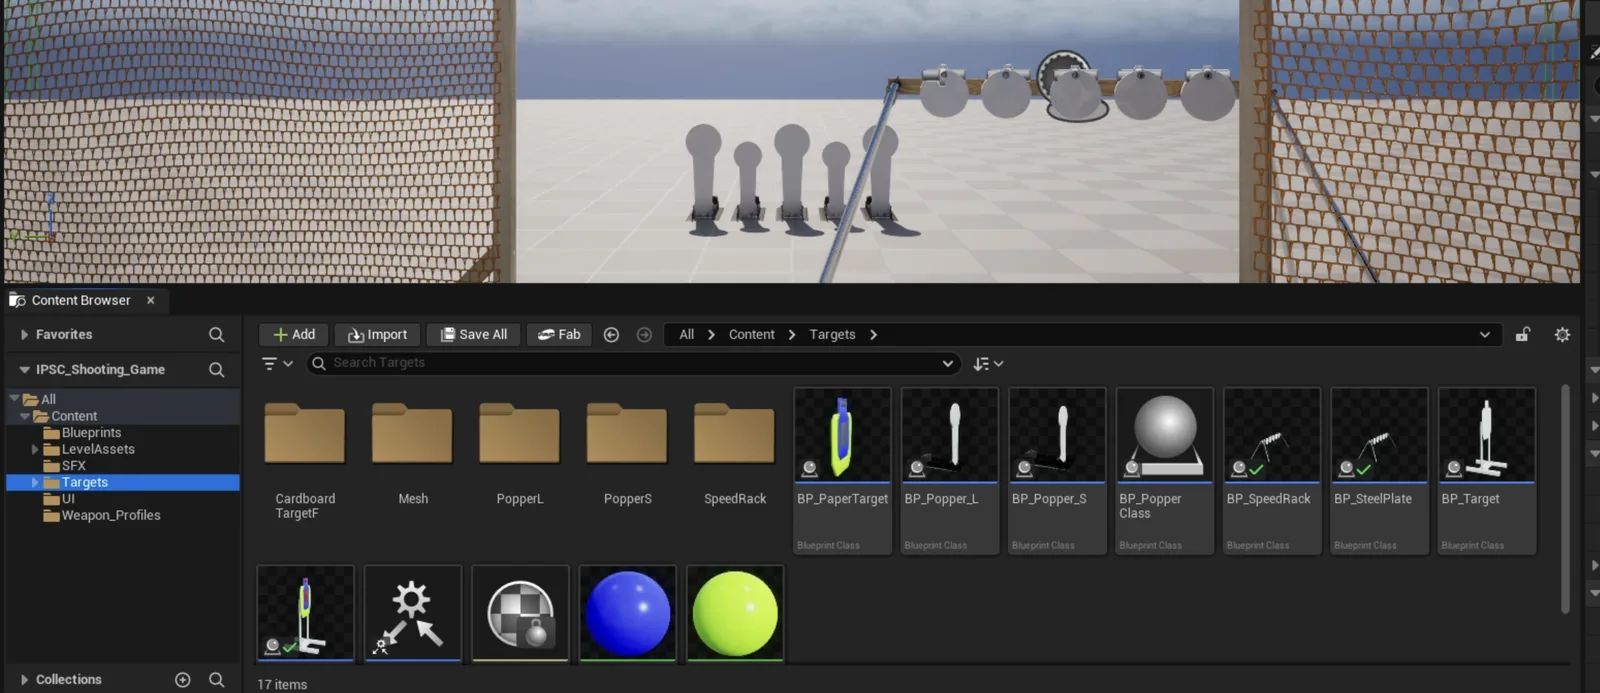Expand the Favorites section

click(24, 335)
